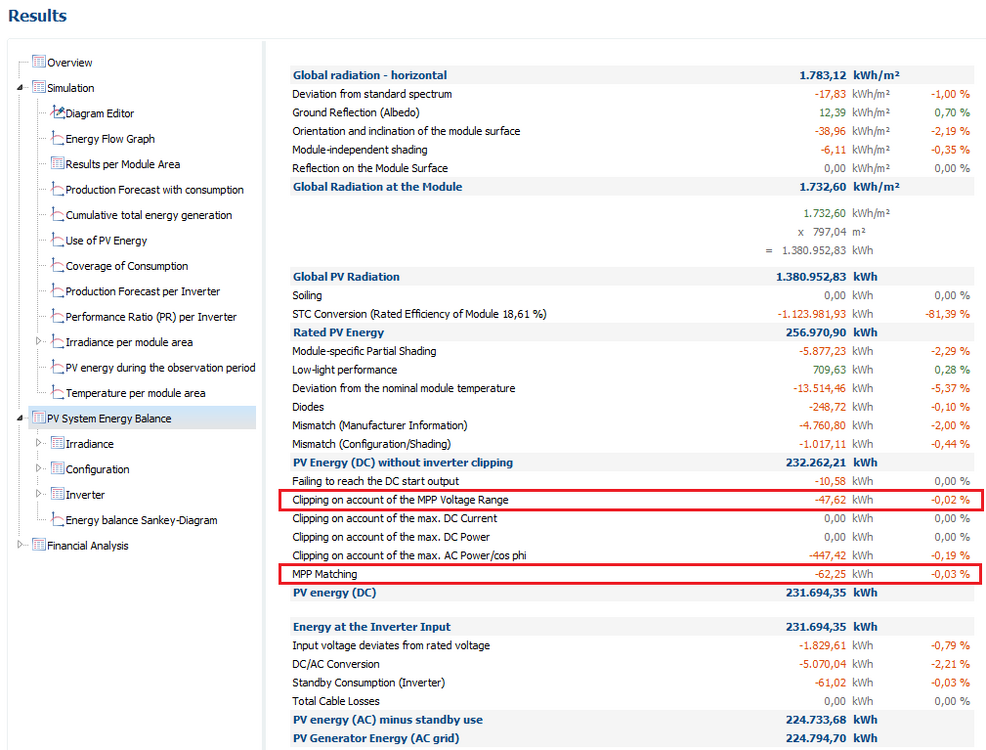Click the PV Generator Energy (AC grid) heading
The image size is (986, 750).
[376, 738]
